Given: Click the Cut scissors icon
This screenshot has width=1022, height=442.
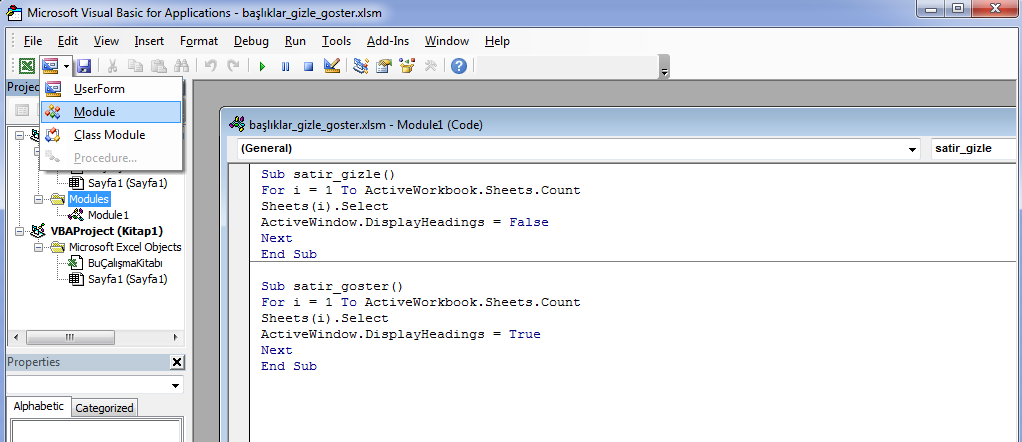Looking at the screenshot, I should pyautogui.click(x=112, y=66).
